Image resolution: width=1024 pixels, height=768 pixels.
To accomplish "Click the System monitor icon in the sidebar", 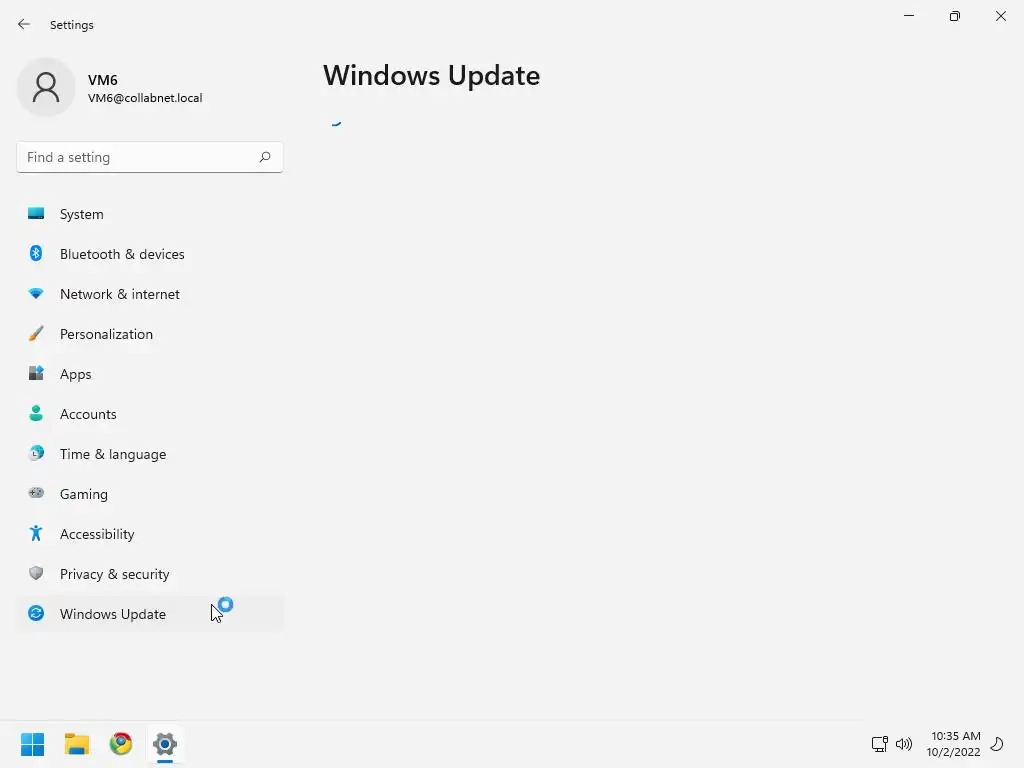I will 36,214.
